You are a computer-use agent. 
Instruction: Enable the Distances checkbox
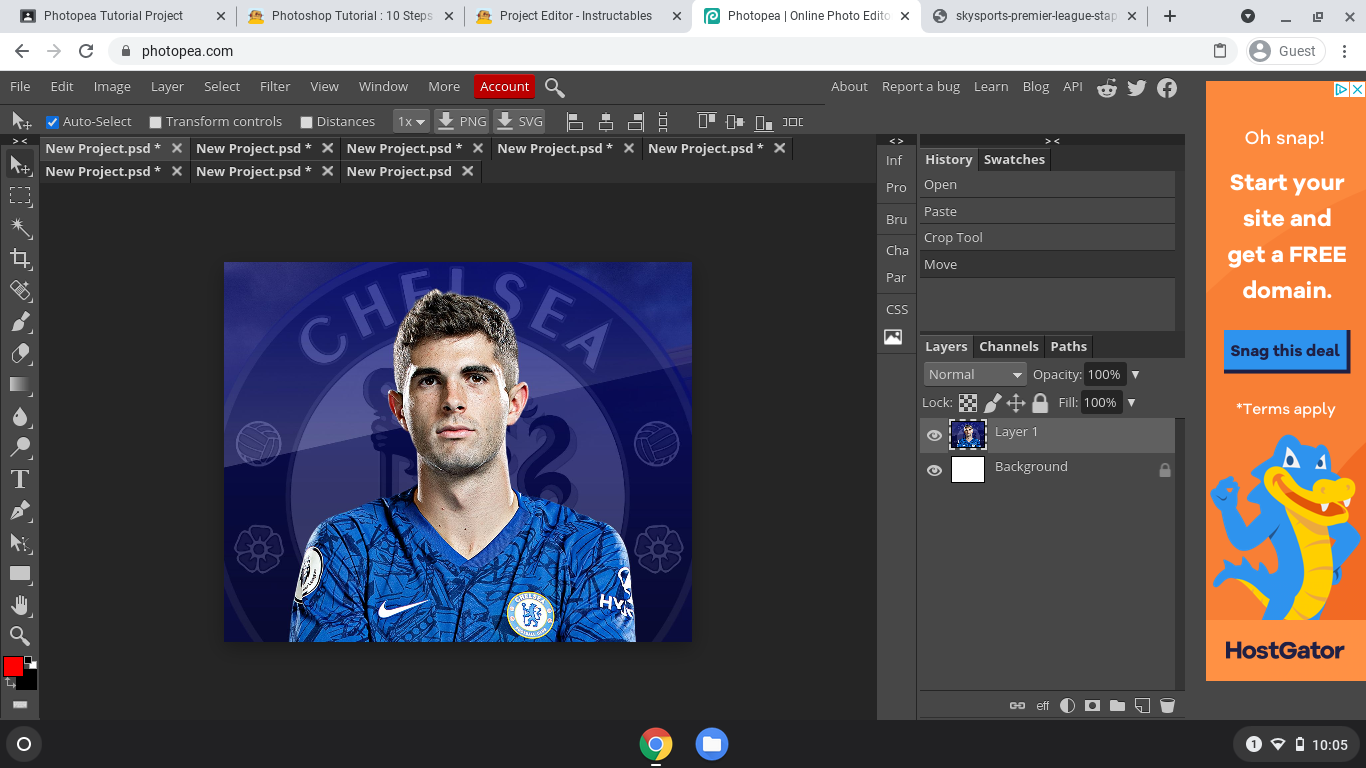click(307, 122)
